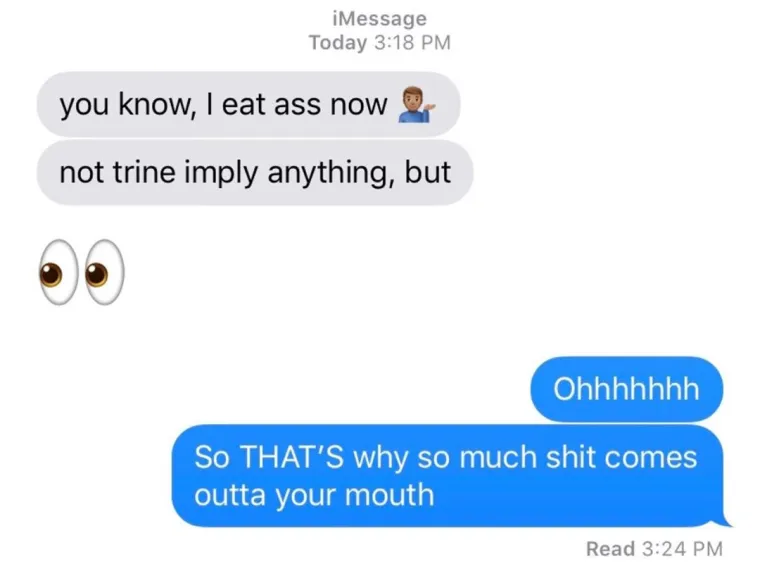Tap the shrugging man emoji
This screenshot has height=576, width=760.
click(417, 104)
